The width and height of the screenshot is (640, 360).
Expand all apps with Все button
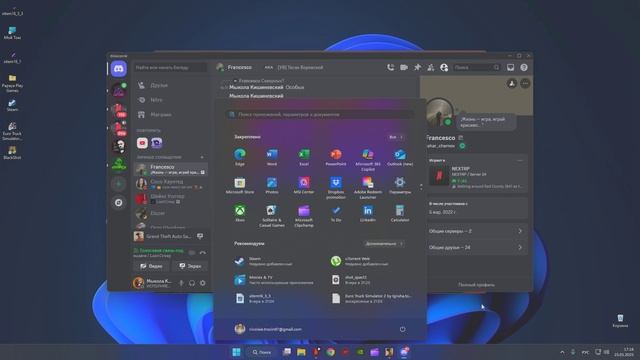point(396,137)
